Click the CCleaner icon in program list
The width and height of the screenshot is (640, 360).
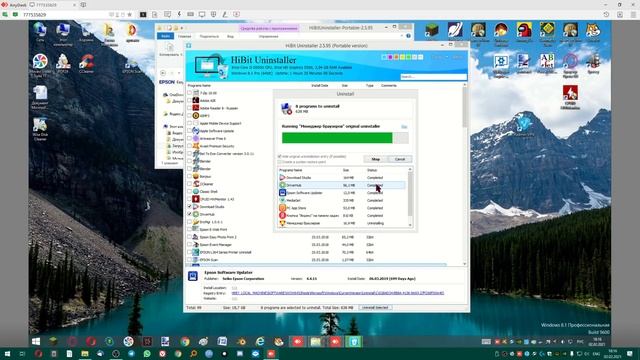tap(196, 184)
